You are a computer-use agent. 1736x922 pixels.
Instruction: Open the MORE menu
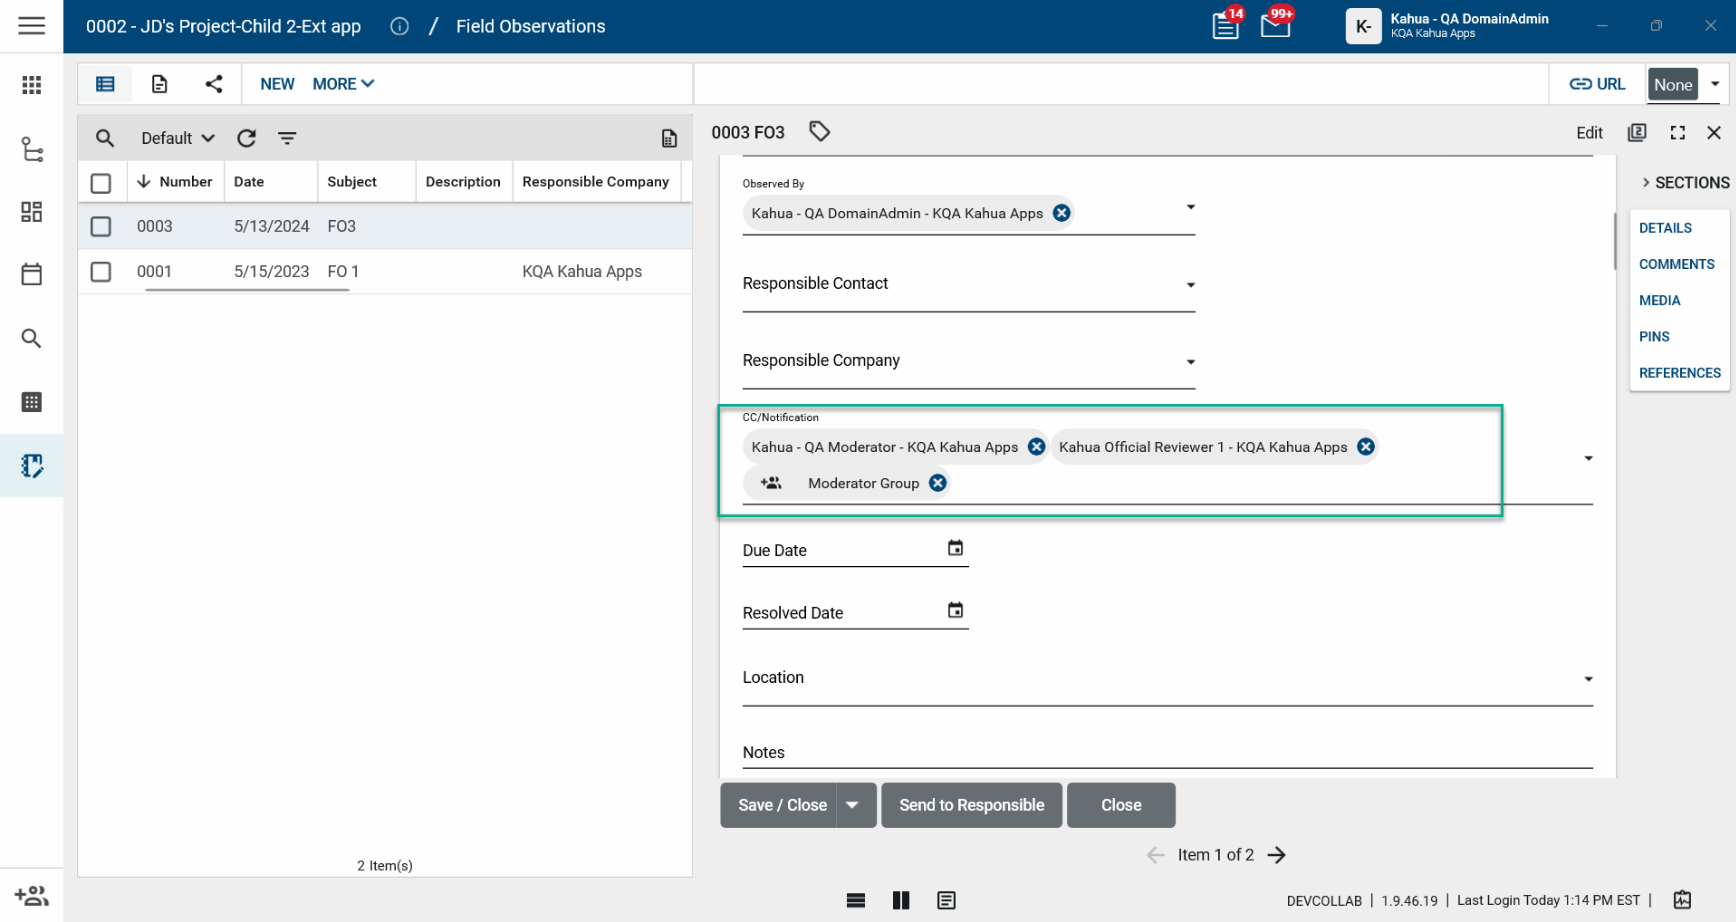pyautogui.click(x=342, y=84)
